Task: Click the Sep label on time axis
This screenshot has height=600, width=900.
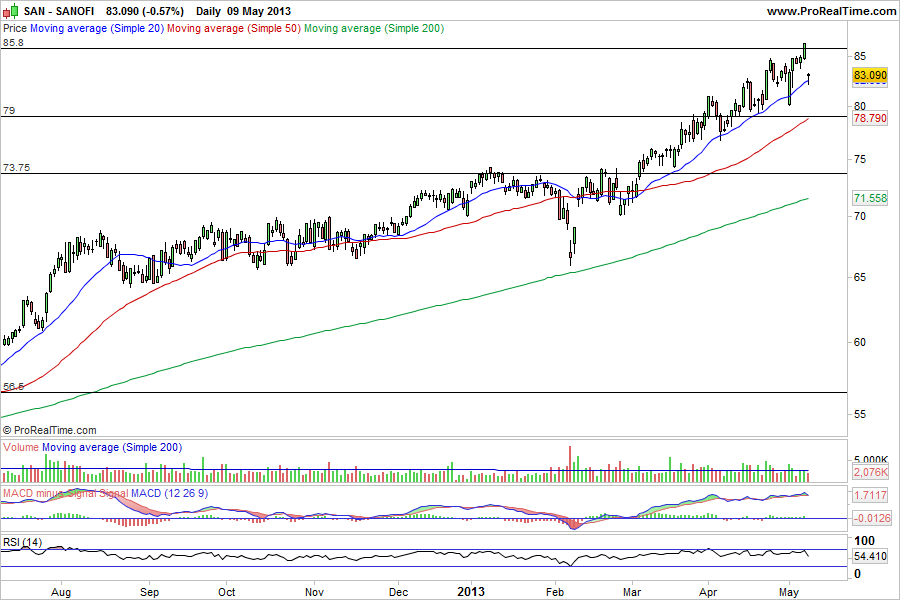Action: click(x=149, y=592)
